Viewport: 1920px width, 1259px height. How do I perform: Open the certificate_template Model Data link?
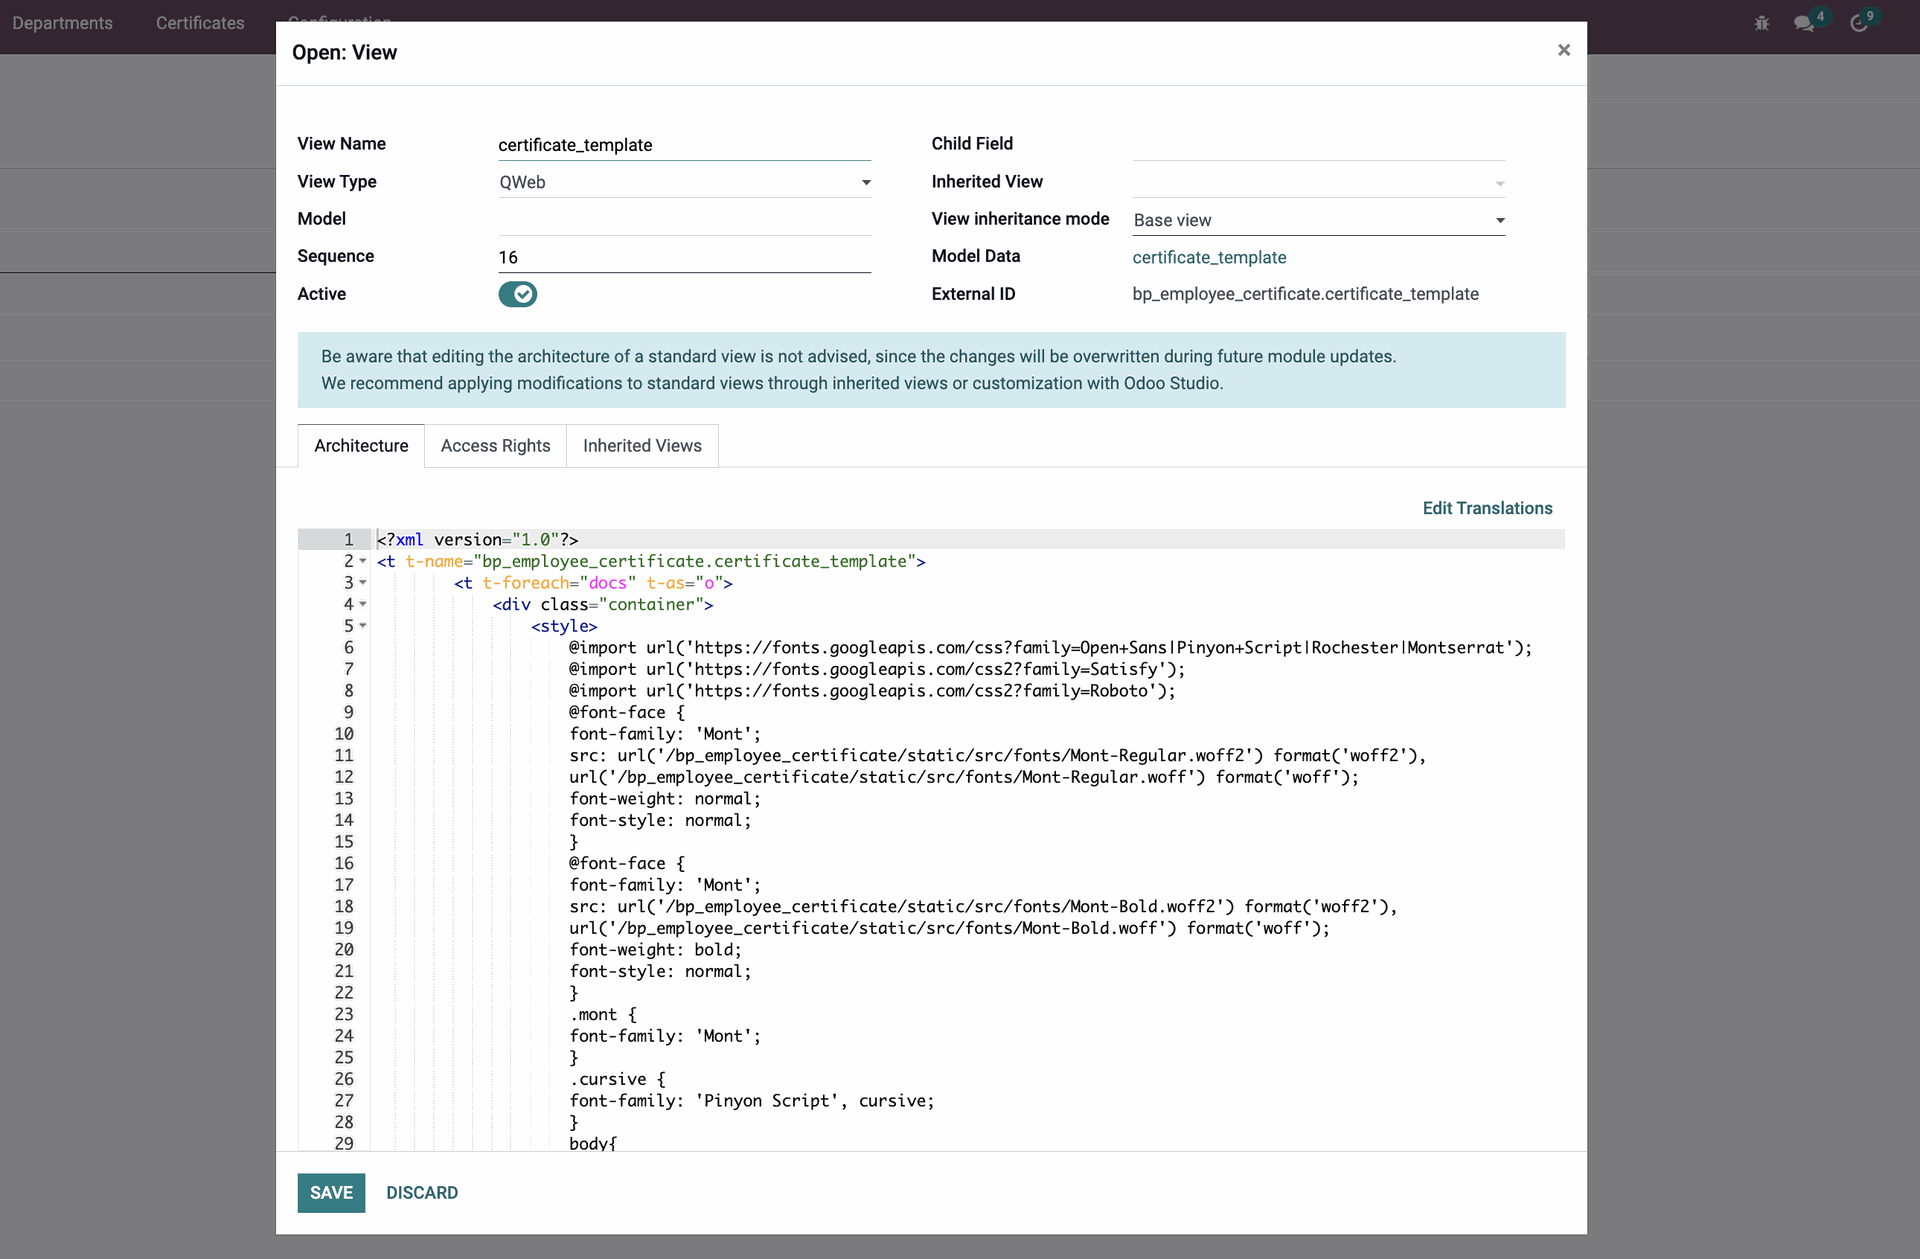[1209, 257]
